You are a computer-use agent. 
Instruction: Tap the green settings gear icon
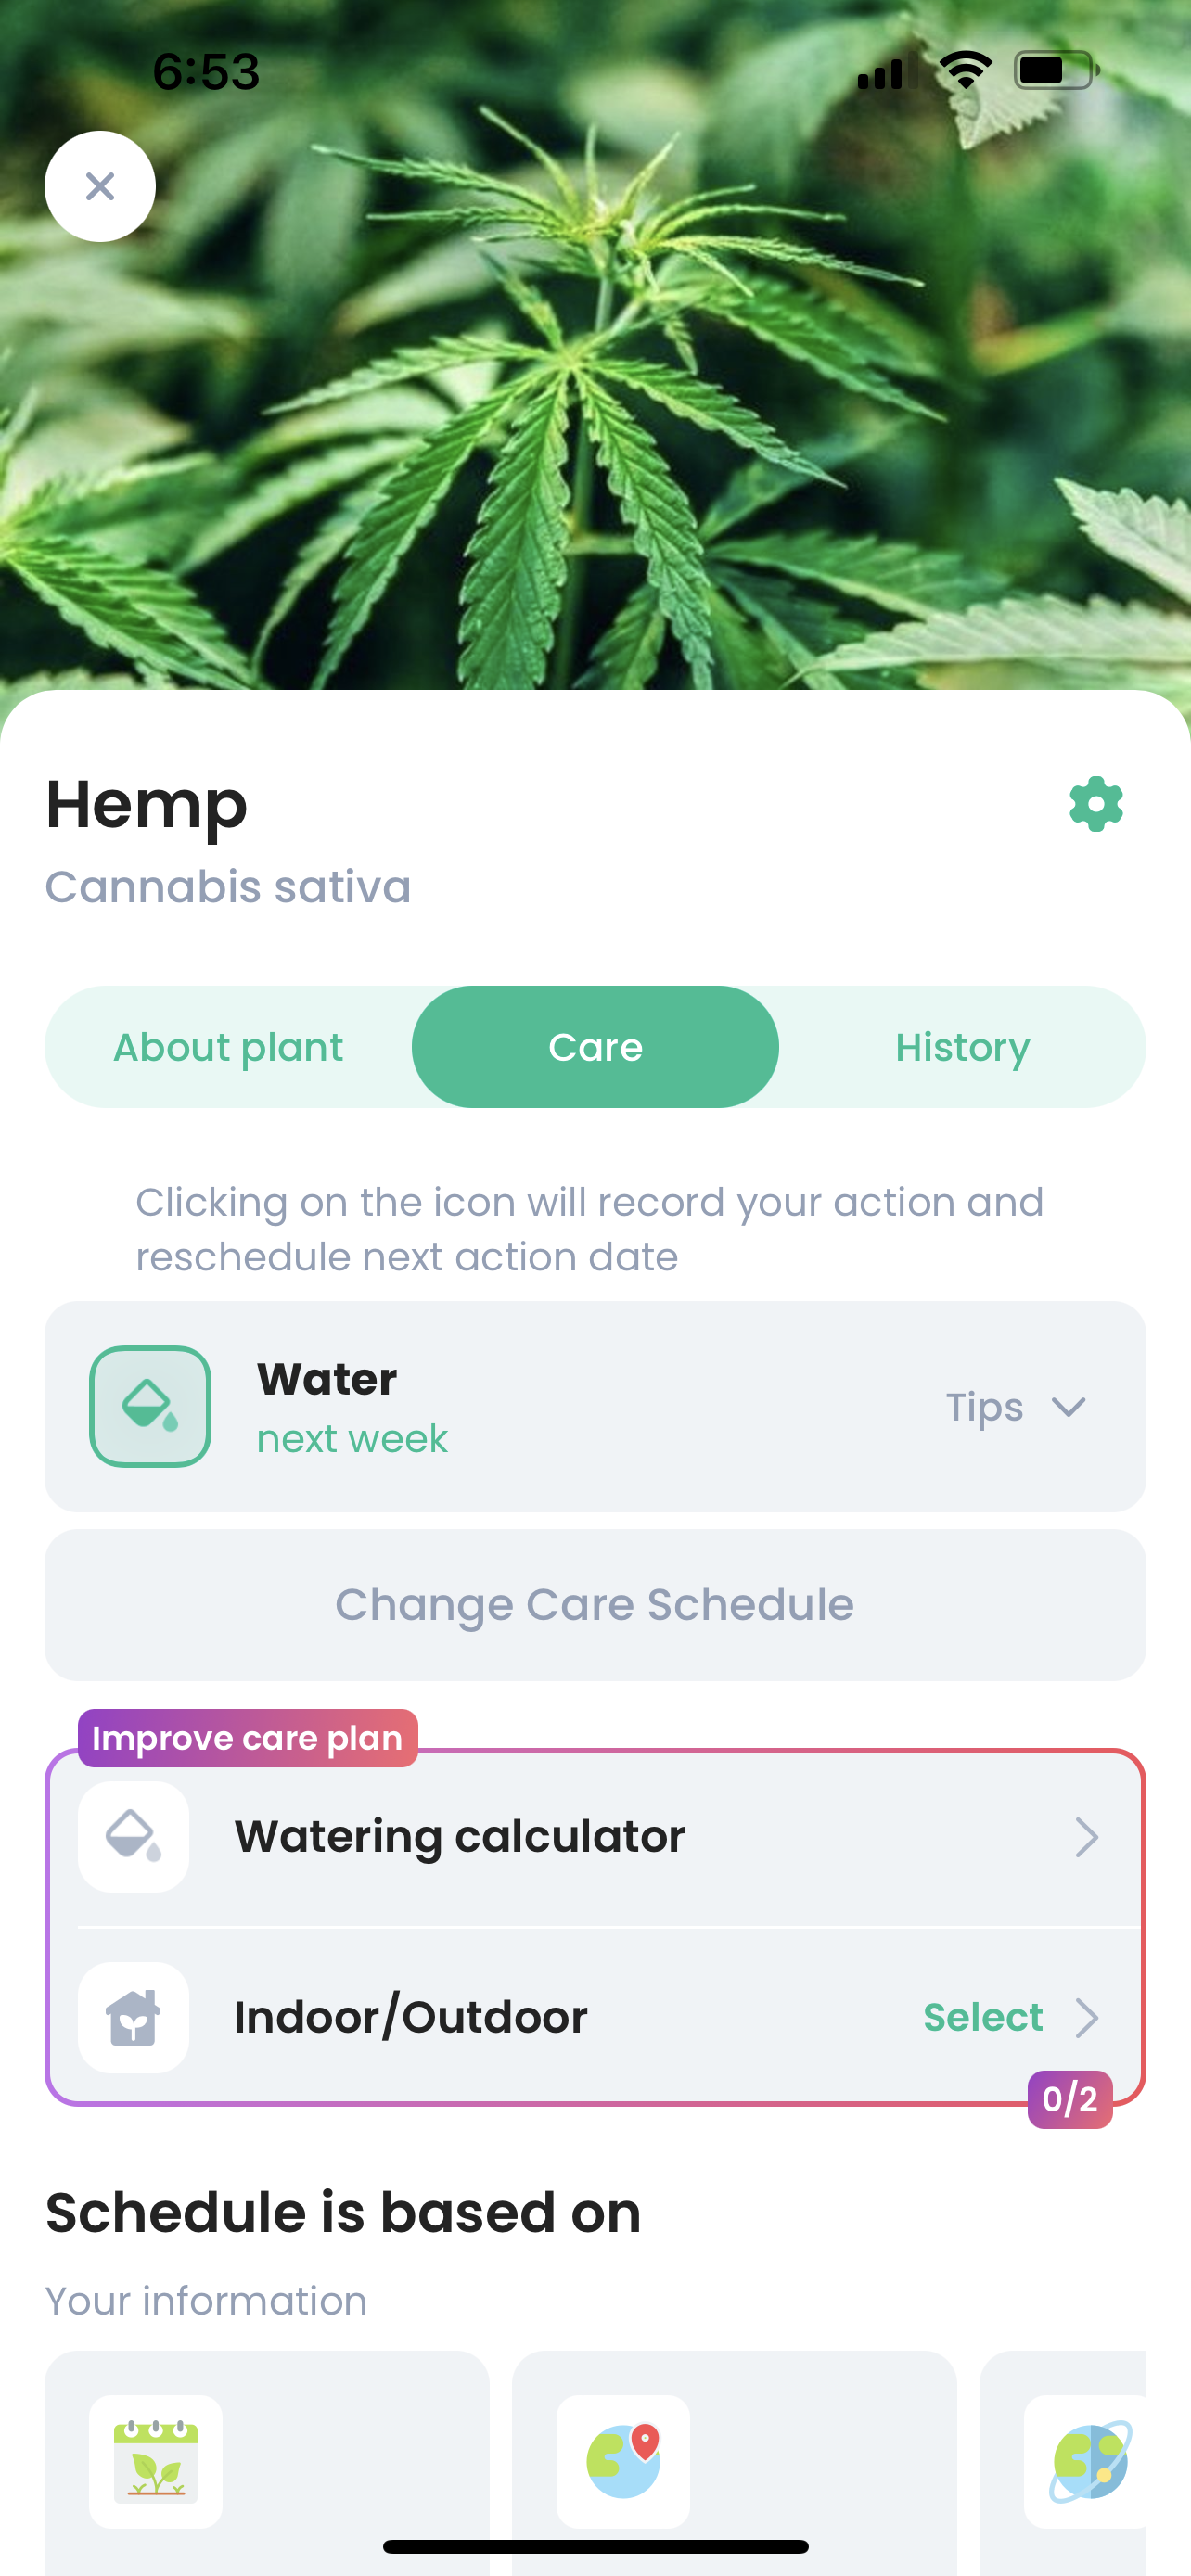tap(1096, 804)
